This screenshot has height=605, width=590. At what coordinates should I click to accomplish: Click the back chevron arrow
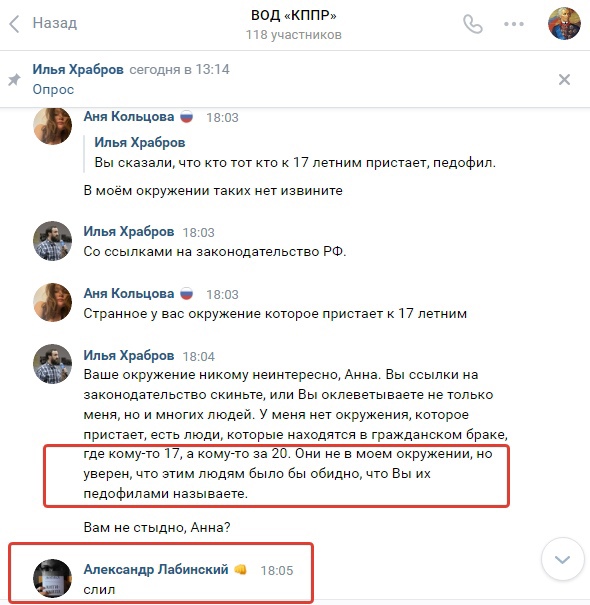(x=14, y=24)
